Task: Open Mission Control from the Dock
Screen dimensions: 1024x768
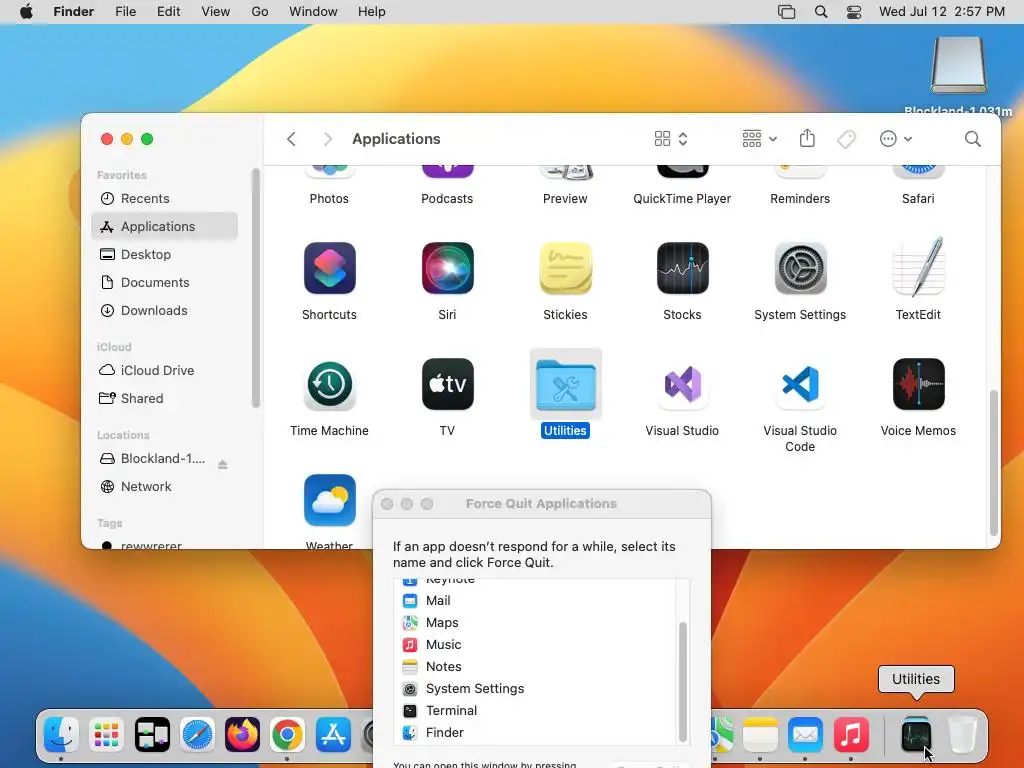Action: [x=152, y=735]
